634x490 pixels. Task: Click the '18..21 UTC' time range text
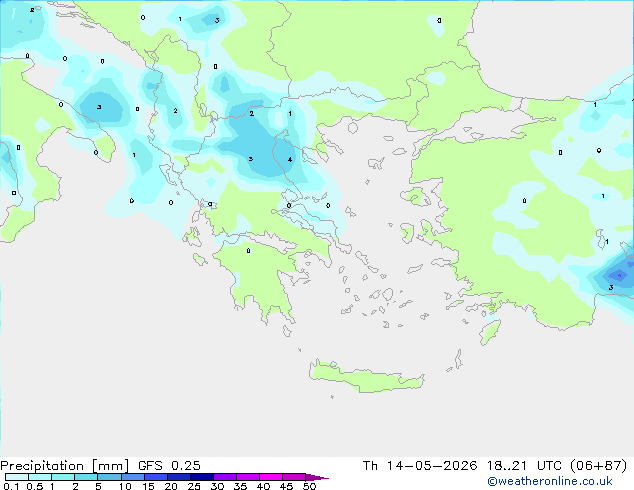tap(524, 466)
